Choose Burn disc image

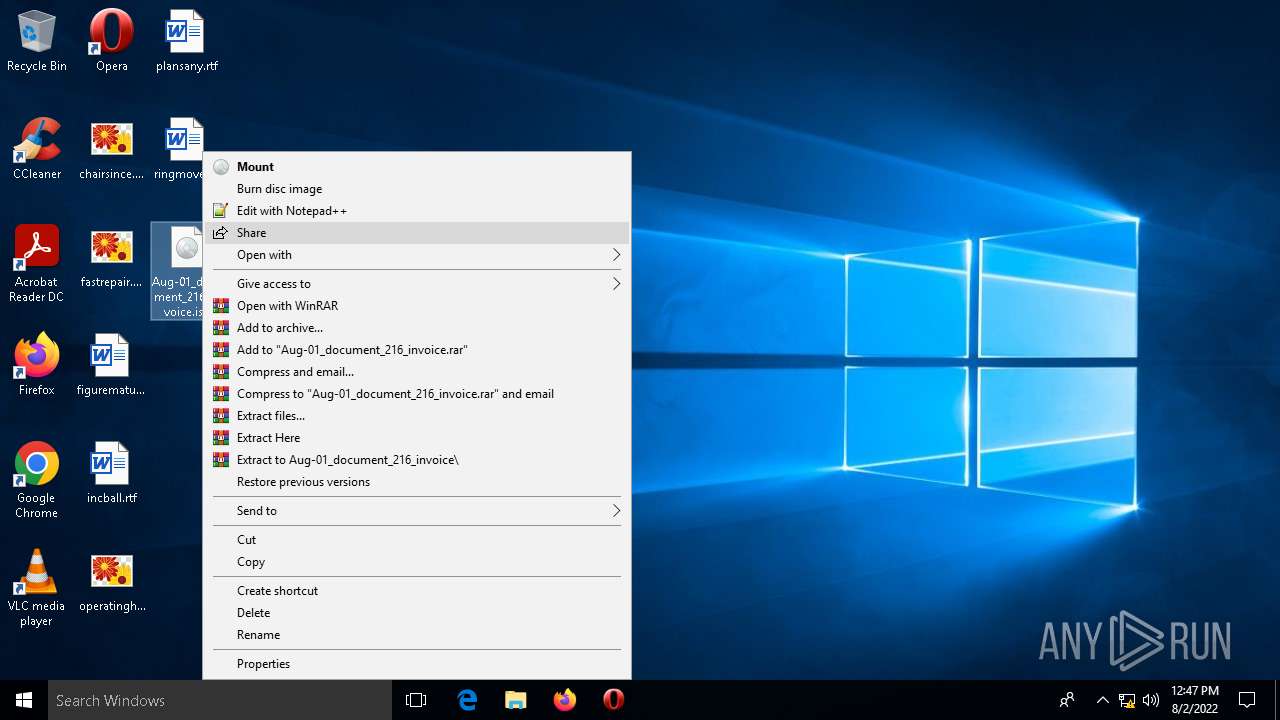(x=417, y=189)
